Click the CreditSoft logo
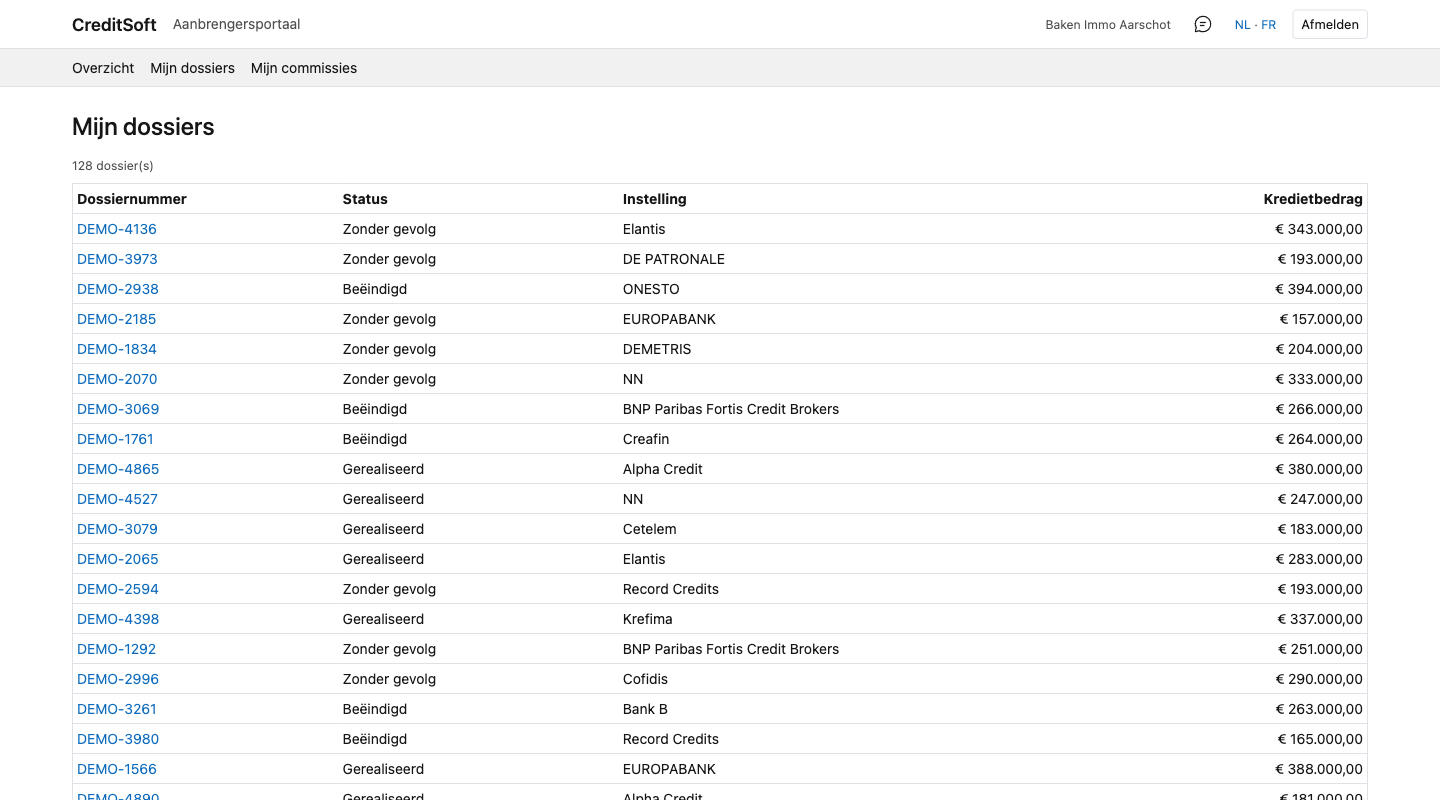This screenshot has height=800, width=1440. click(114, 25)
